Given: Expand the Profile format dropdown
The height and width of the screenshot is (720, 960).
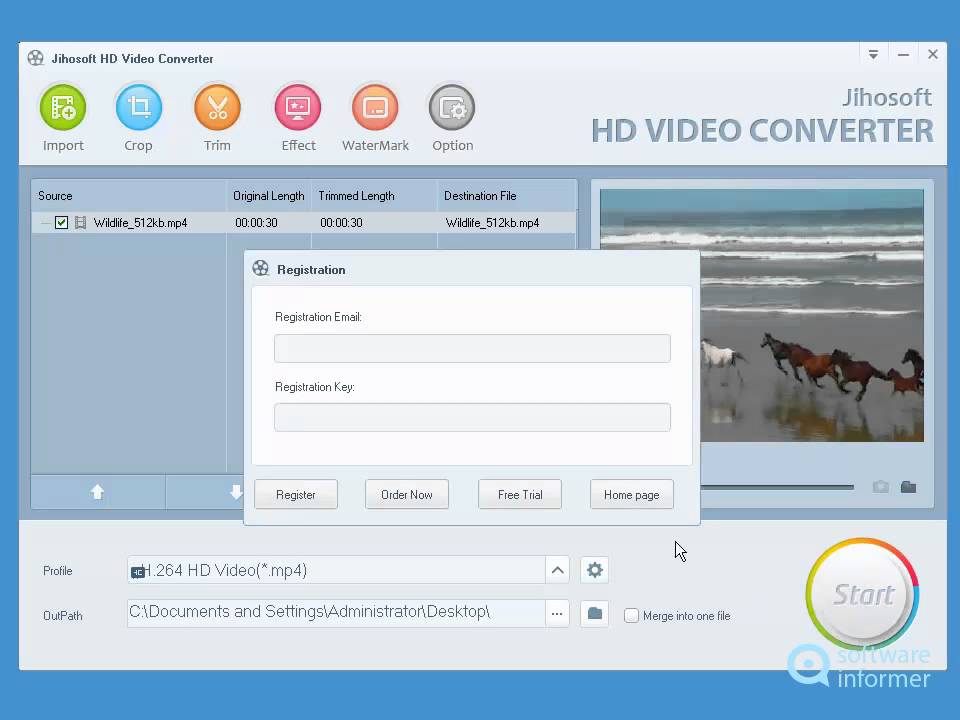Looking at the screenshot, I should [x=557, y=570].
